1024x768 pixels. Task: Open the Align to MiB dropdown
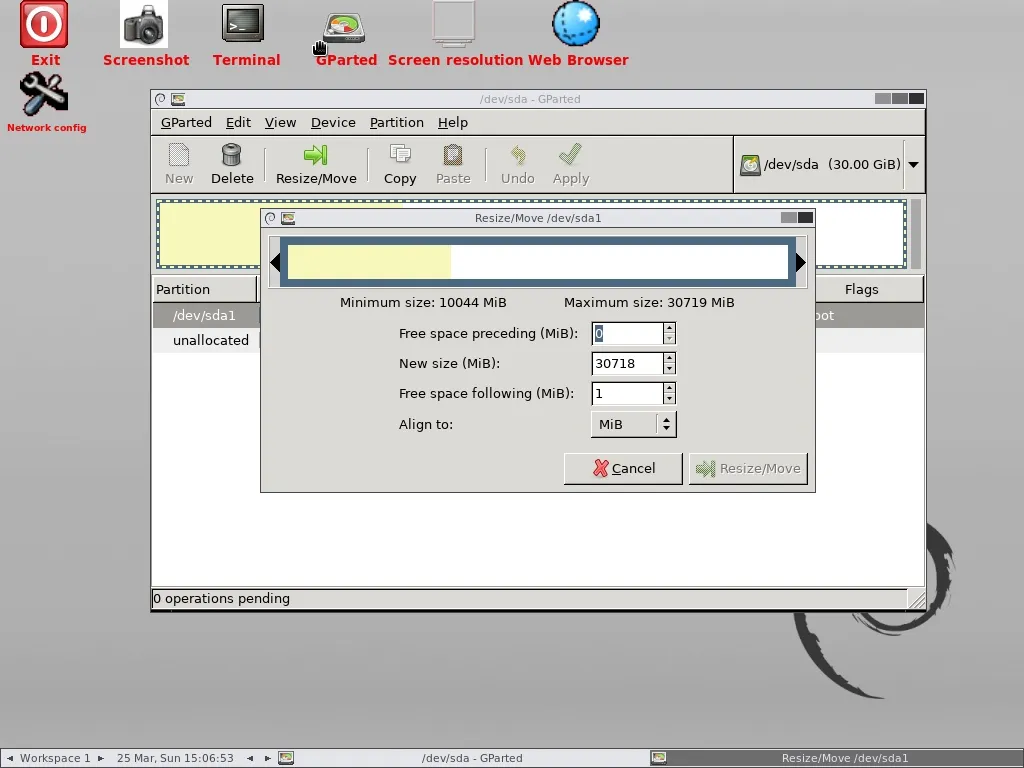click(x=634, y=424)
